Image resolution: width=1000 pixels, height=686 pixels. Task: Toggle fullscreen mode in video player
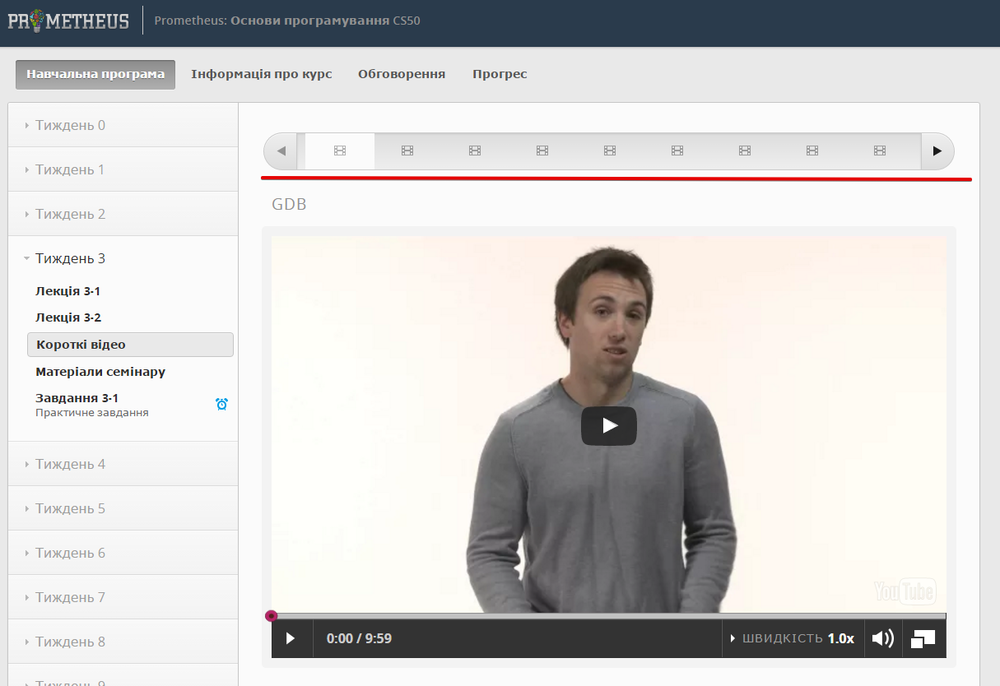click(x=923, y=638)
